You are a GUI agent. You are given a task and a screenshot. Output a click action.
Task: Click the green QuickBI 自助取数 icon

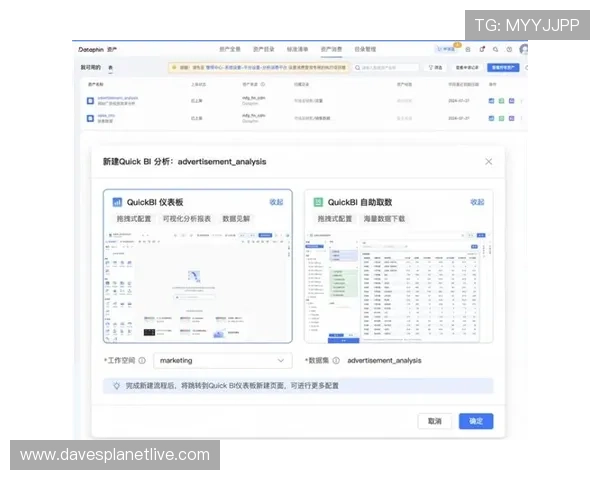point(318,202)
